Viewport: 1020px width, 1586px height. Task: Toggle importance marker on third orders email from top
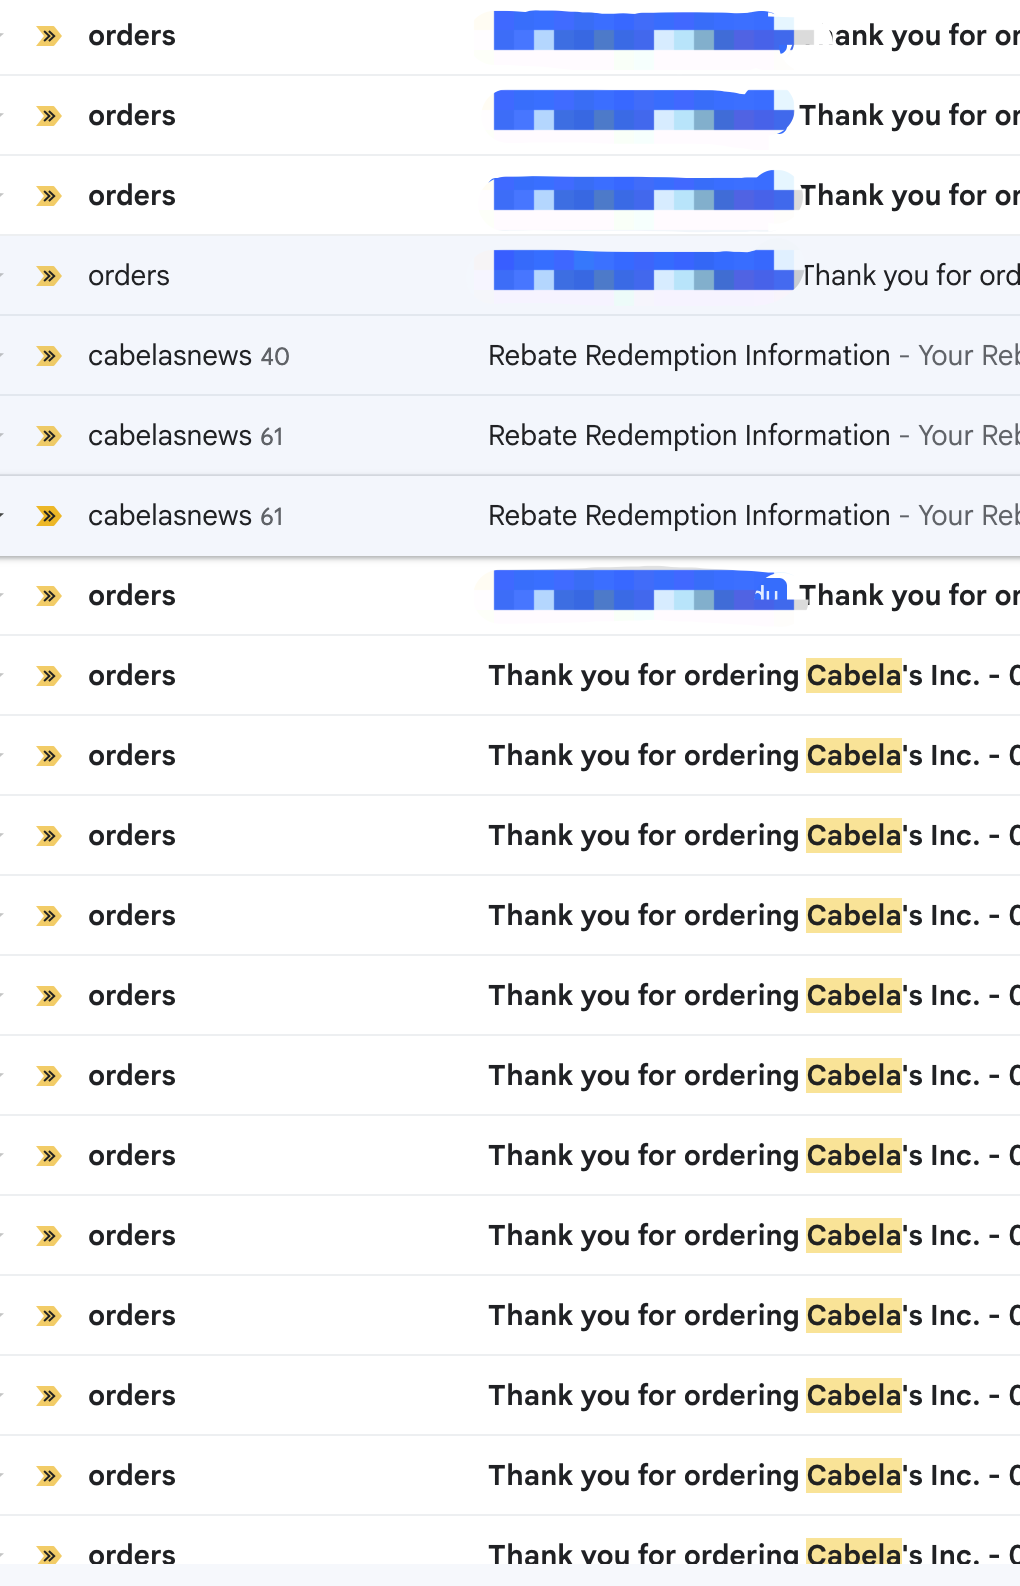[48, 196]
